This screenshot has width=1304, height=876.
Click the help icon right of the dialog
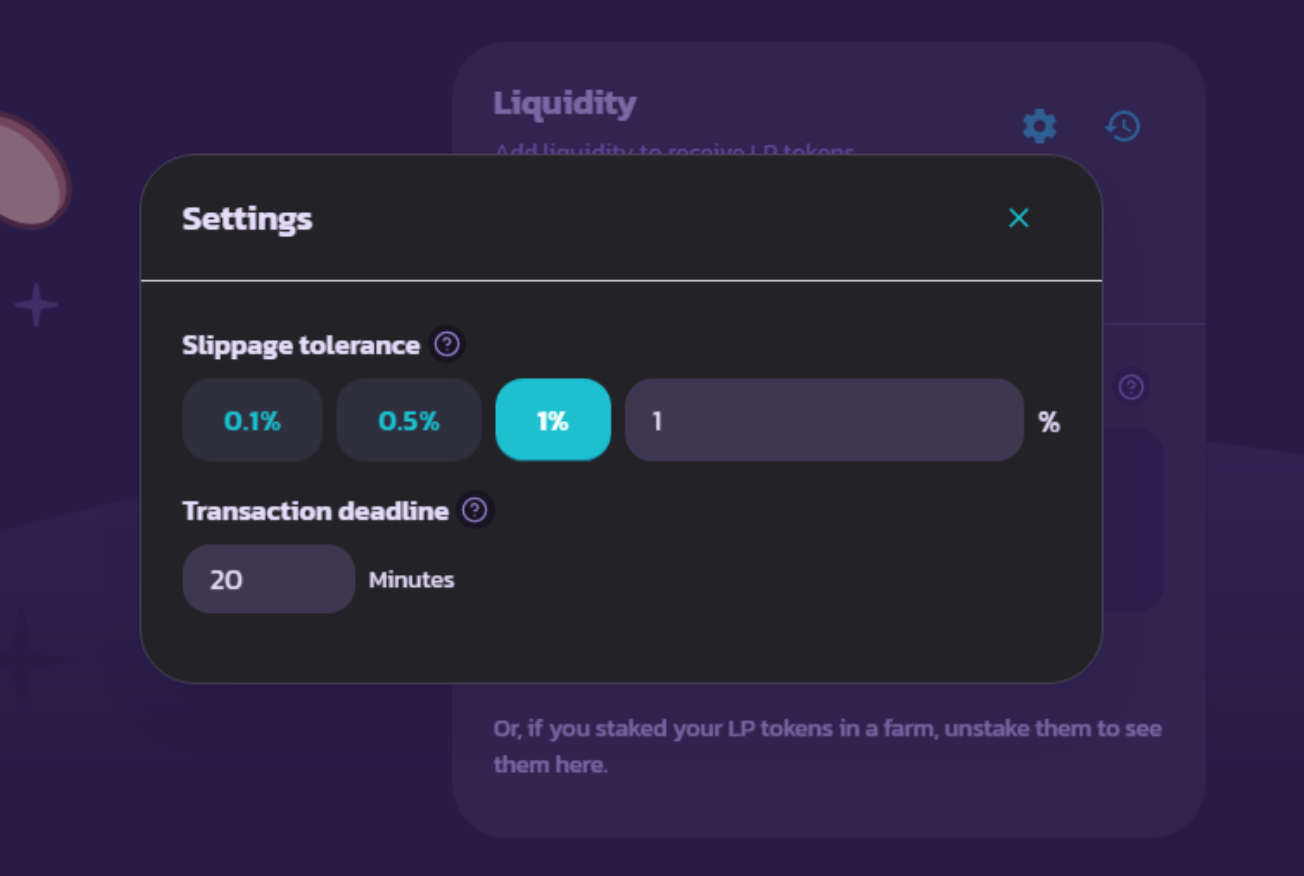1131,387
